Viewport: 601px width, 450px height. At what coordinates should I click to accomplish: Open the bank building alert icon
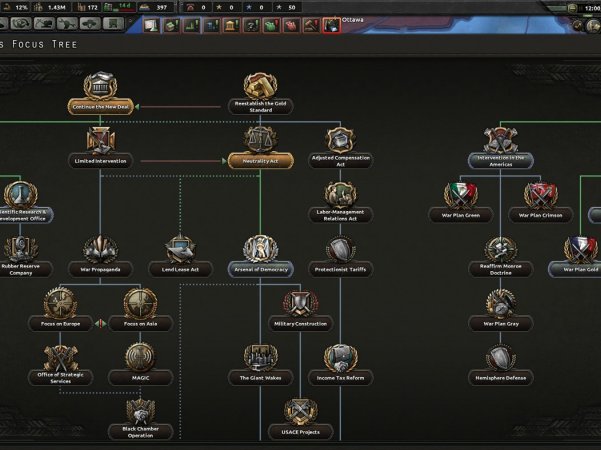pyautogui.click(x=231, y=25)
